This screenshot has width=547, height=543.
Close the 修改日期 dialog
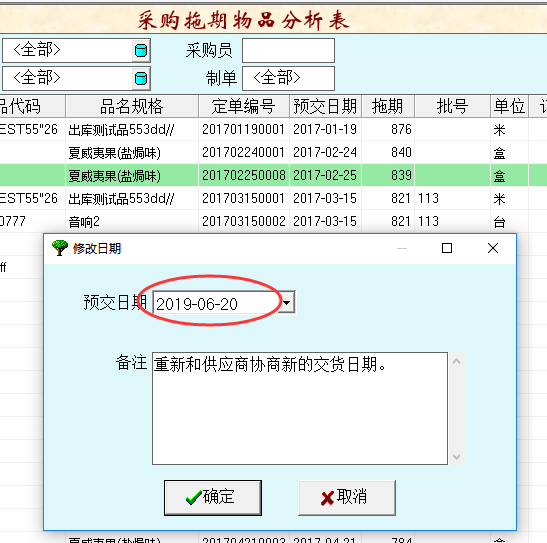[x=493, y=248]
